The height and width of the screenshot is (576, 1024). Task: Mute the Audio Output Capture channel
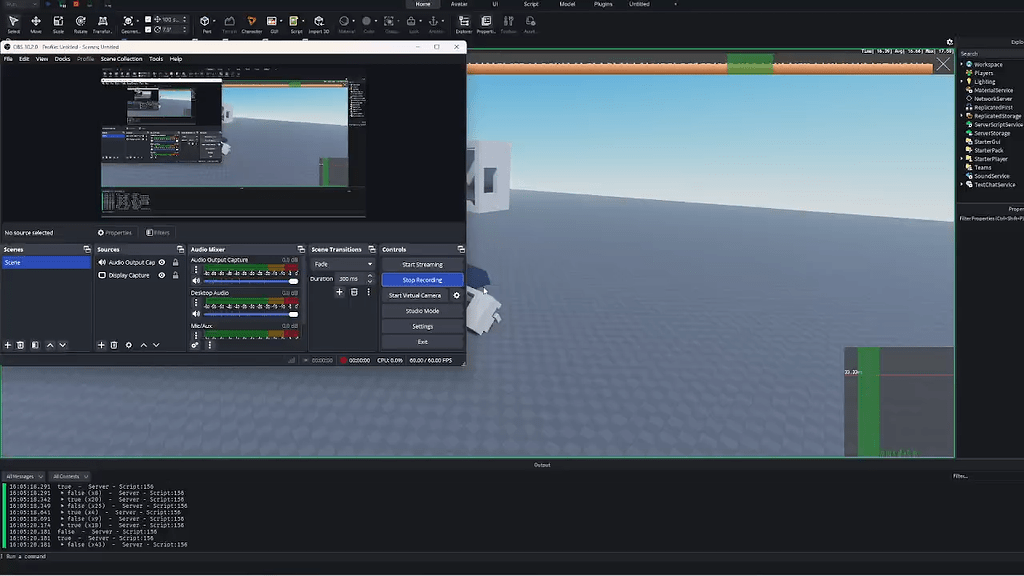(x=196, y=281)
